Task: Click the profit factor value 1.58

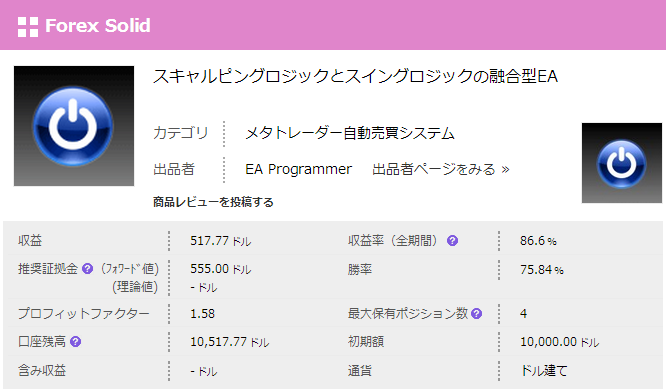Action: [x=203, y=314]
